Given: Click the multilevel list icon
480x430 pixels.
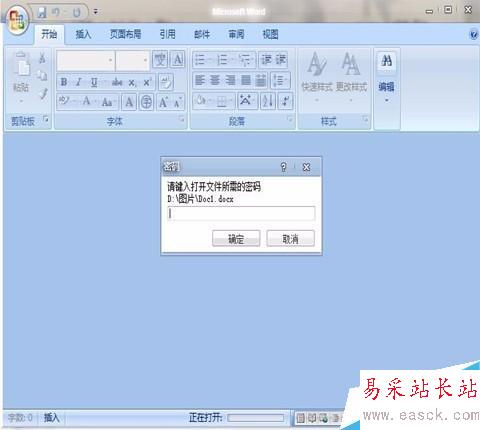Looking at the screenshot, I should click(x=245, y=60).
